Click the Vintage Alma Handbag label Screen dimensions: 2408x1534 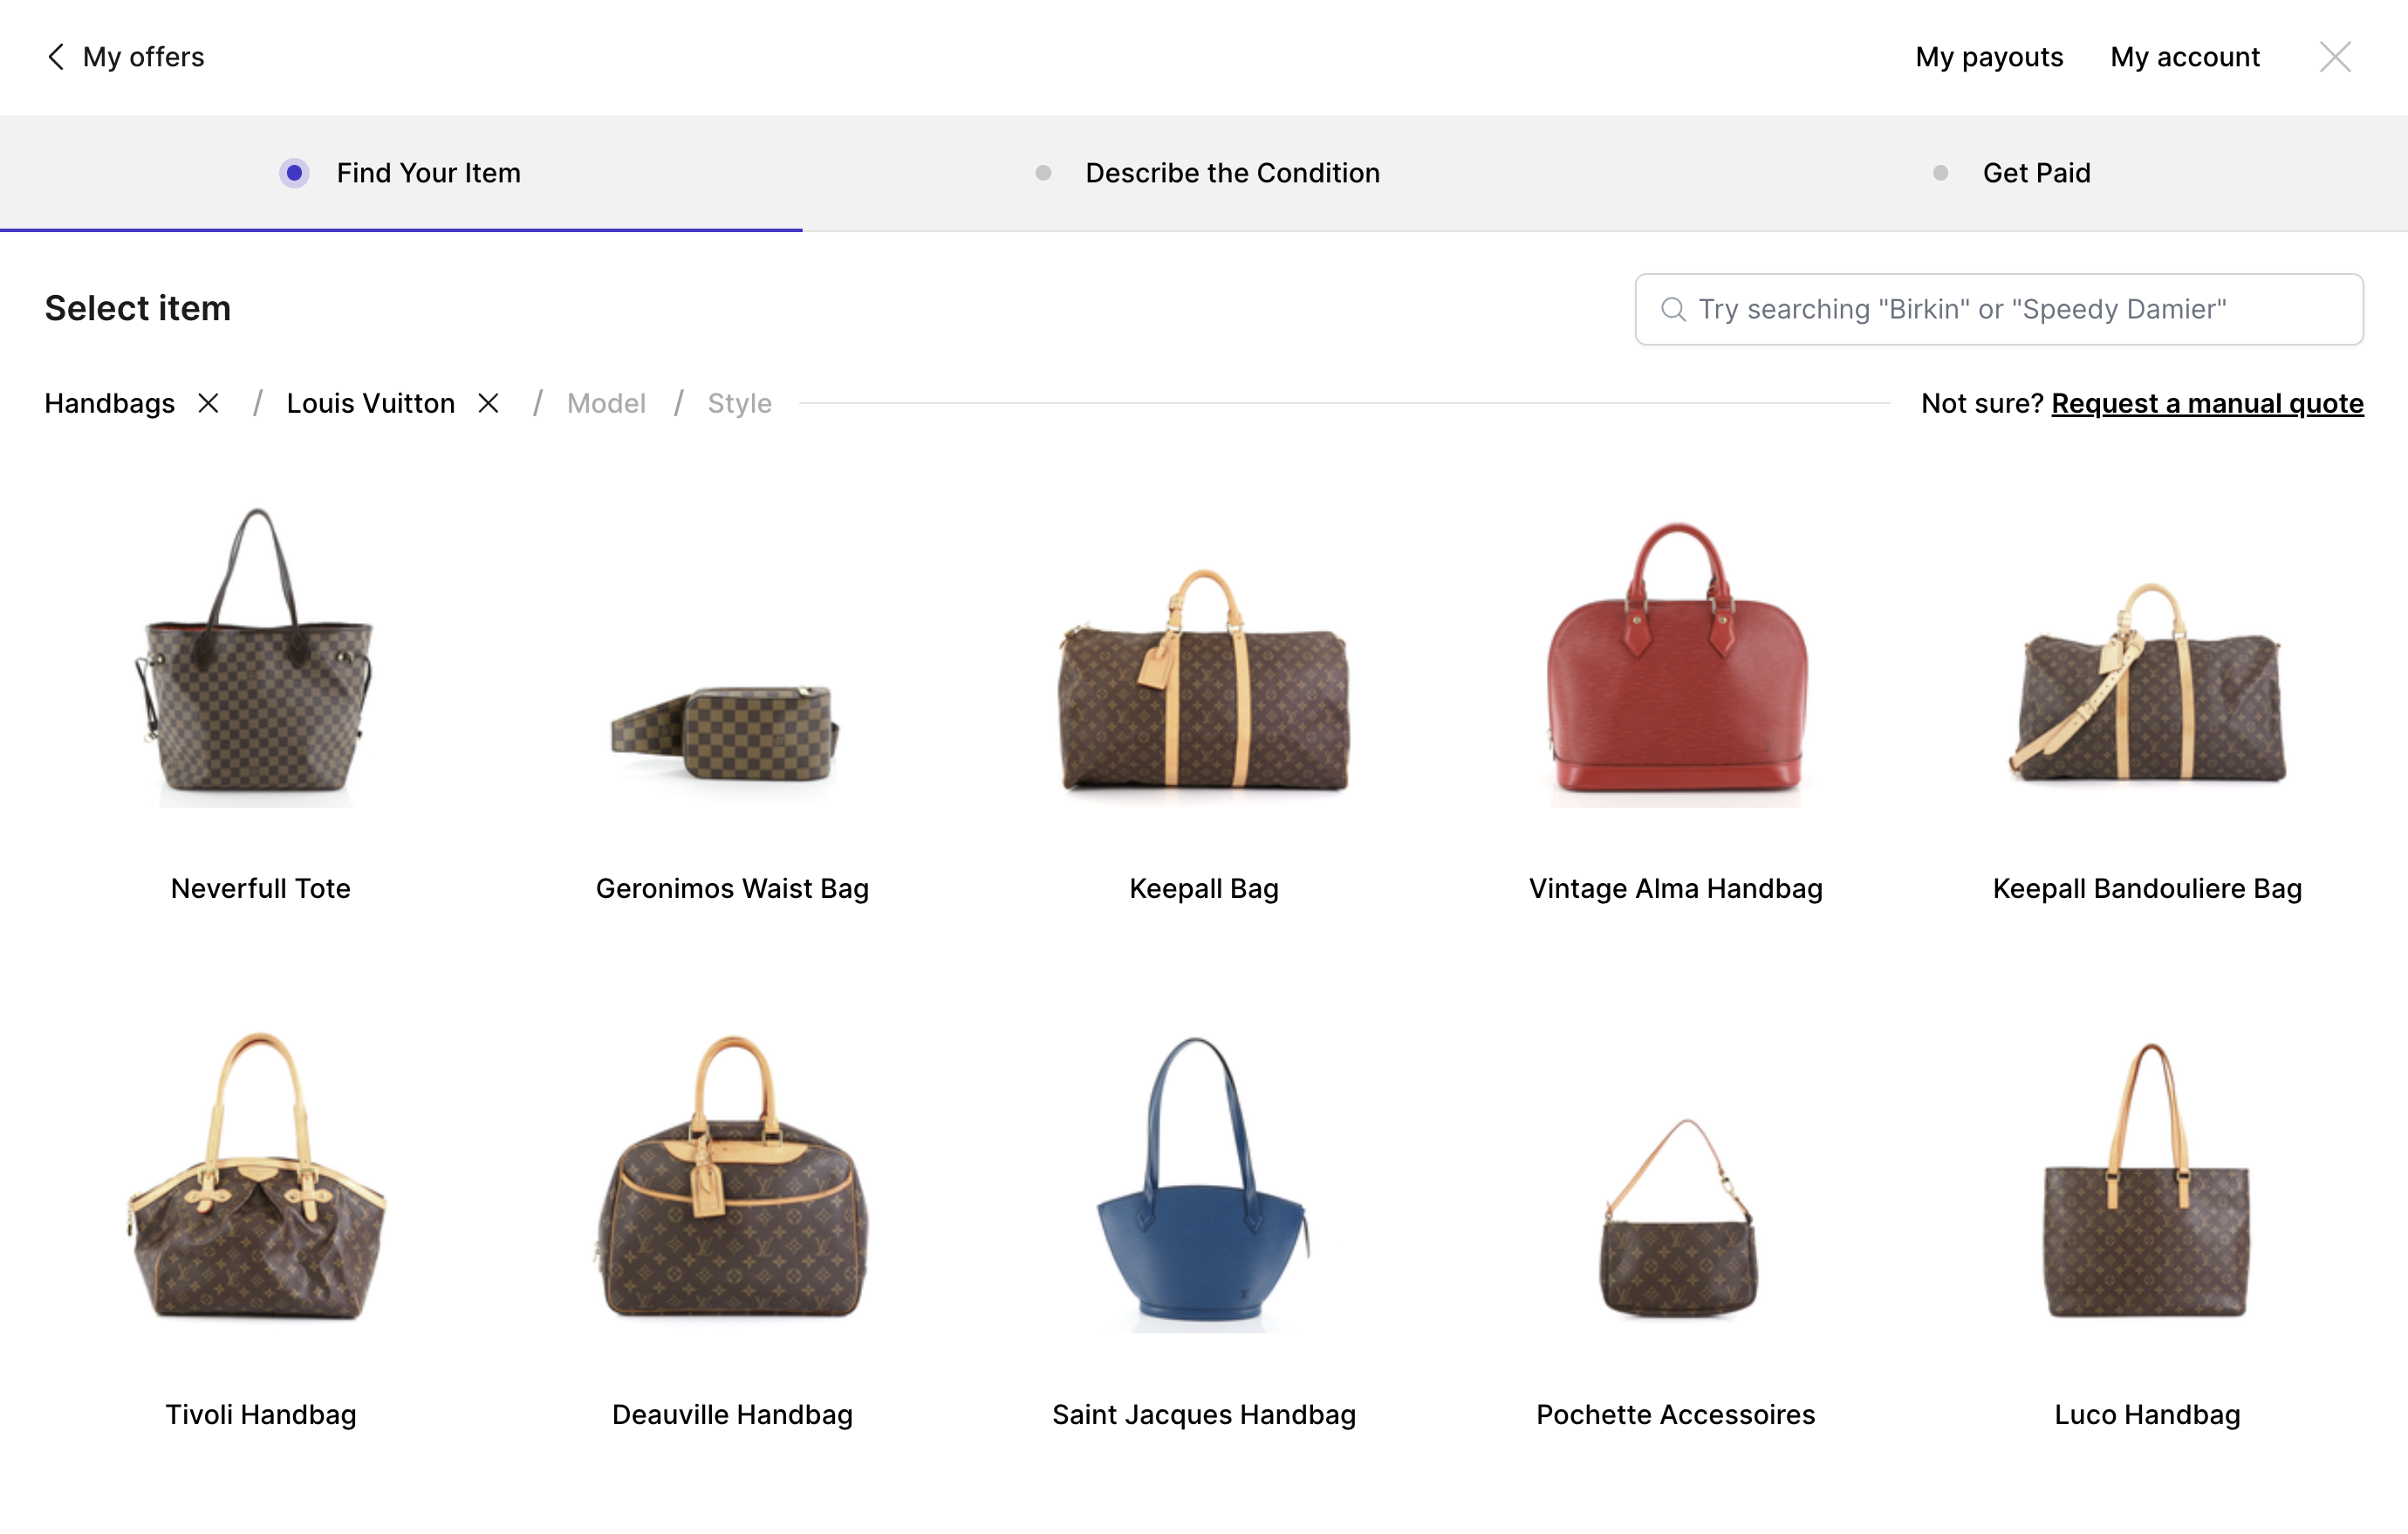tap(1676, 888)
